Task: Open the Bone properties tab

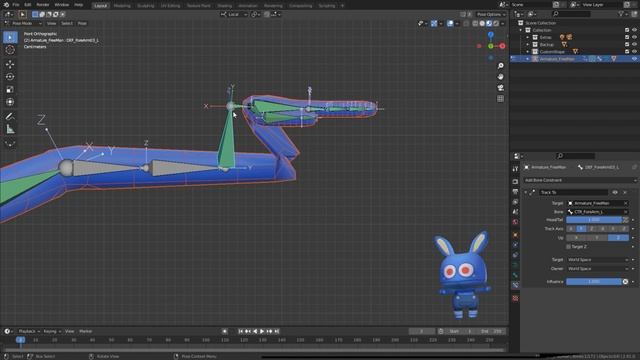Action: tap(515, 275)
